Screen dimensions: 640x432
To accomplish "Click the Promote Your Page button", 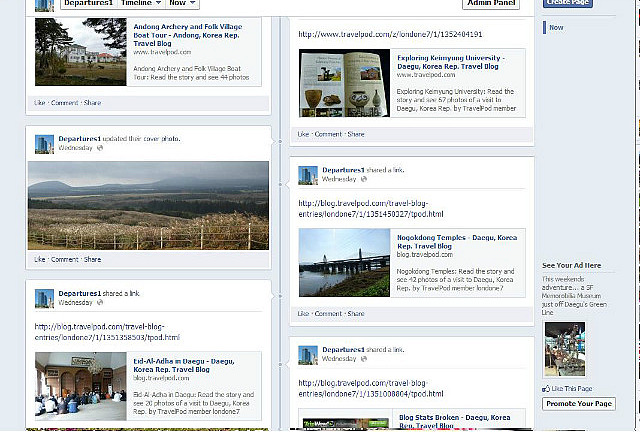I will point(579,403).
